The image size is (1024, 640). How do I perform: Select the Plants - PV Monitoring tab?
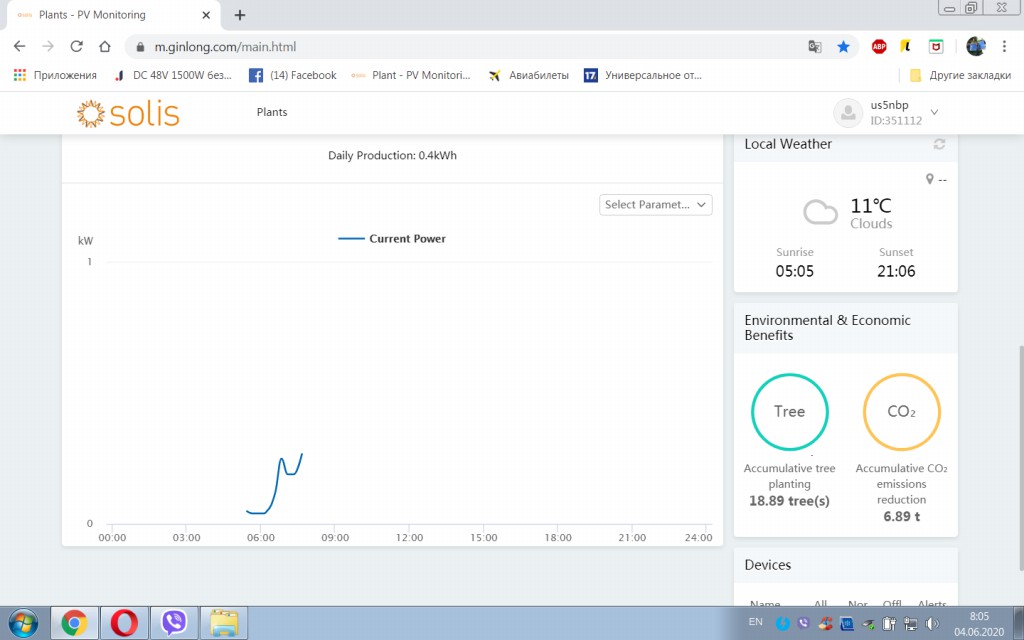coord(110,15)
